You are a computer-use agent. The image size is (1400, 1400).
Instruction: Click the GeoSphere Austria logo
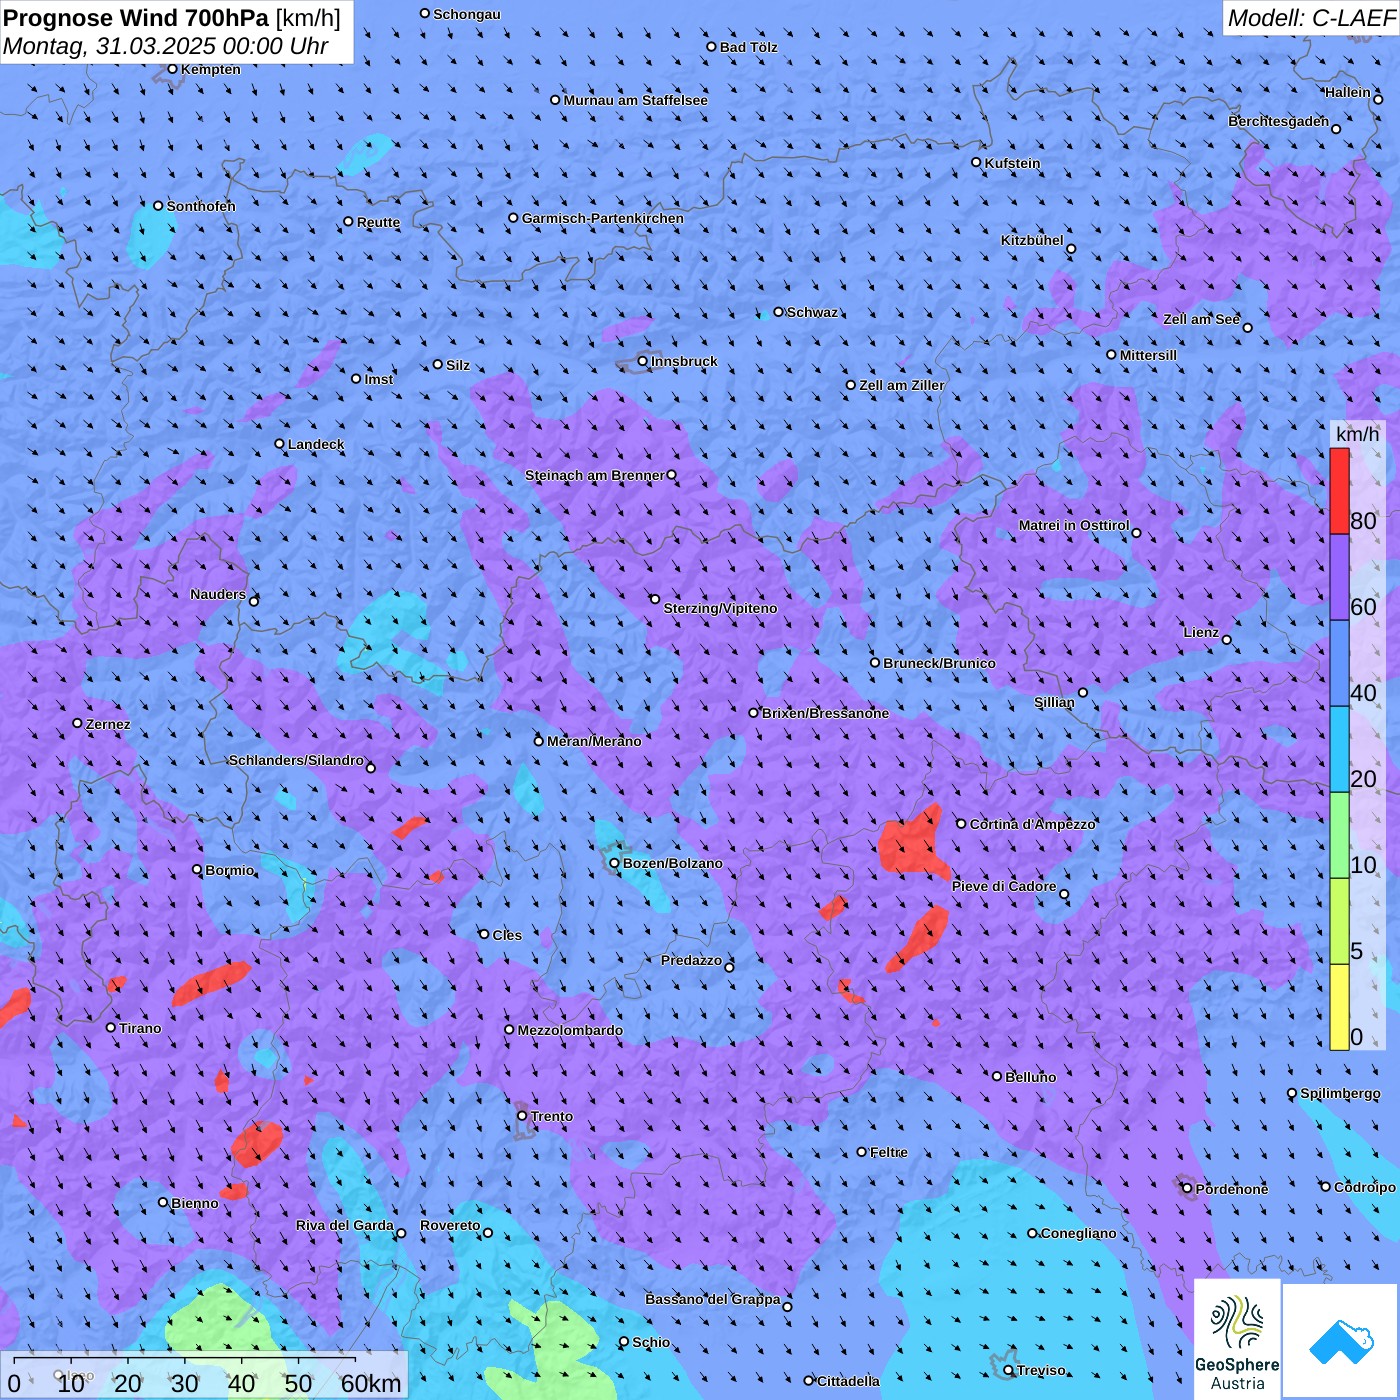click(x=1237, y=1339)
